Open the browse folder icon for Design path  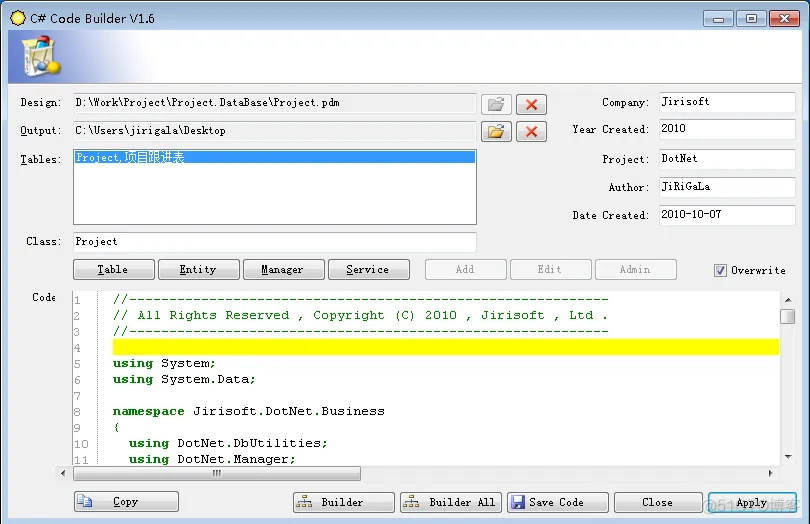coord(496,104)
